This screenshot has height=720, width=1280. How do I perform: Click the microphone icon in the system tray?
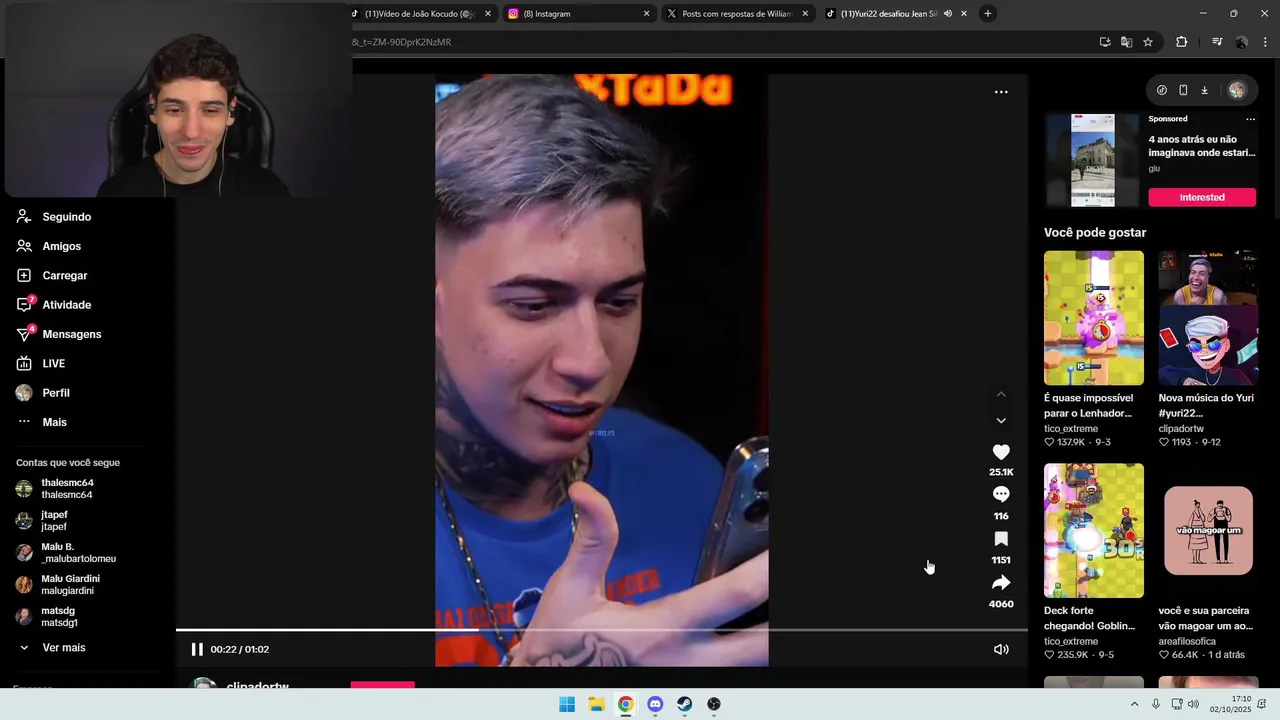[1156, 704]
